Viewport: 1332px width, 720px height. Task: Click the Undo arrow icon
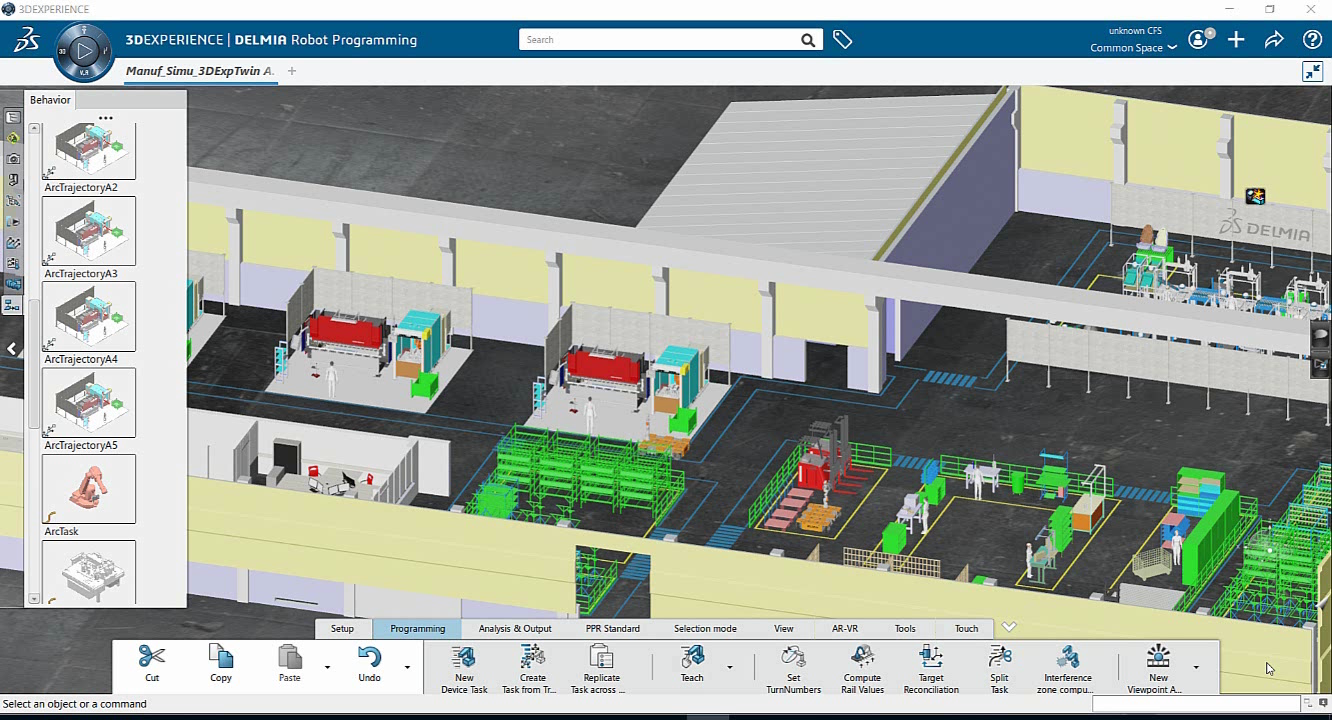click(x=369, y=657)
